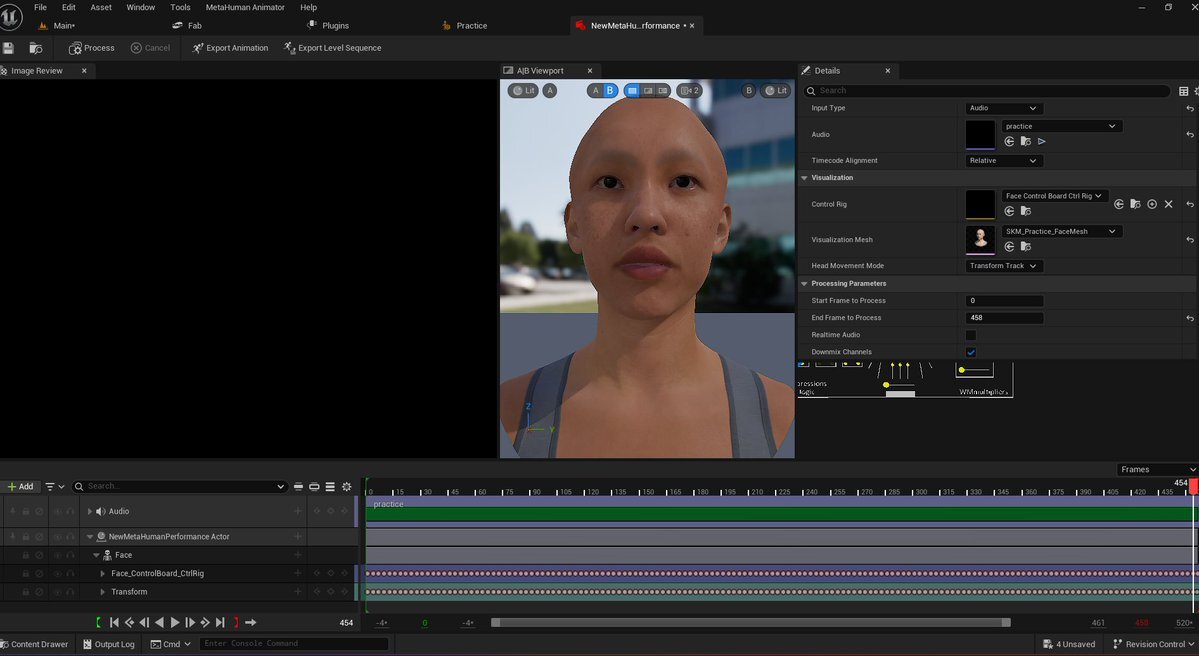
Task: Uncheck the Downmix Channels checkbox
Action: (971, 352)
